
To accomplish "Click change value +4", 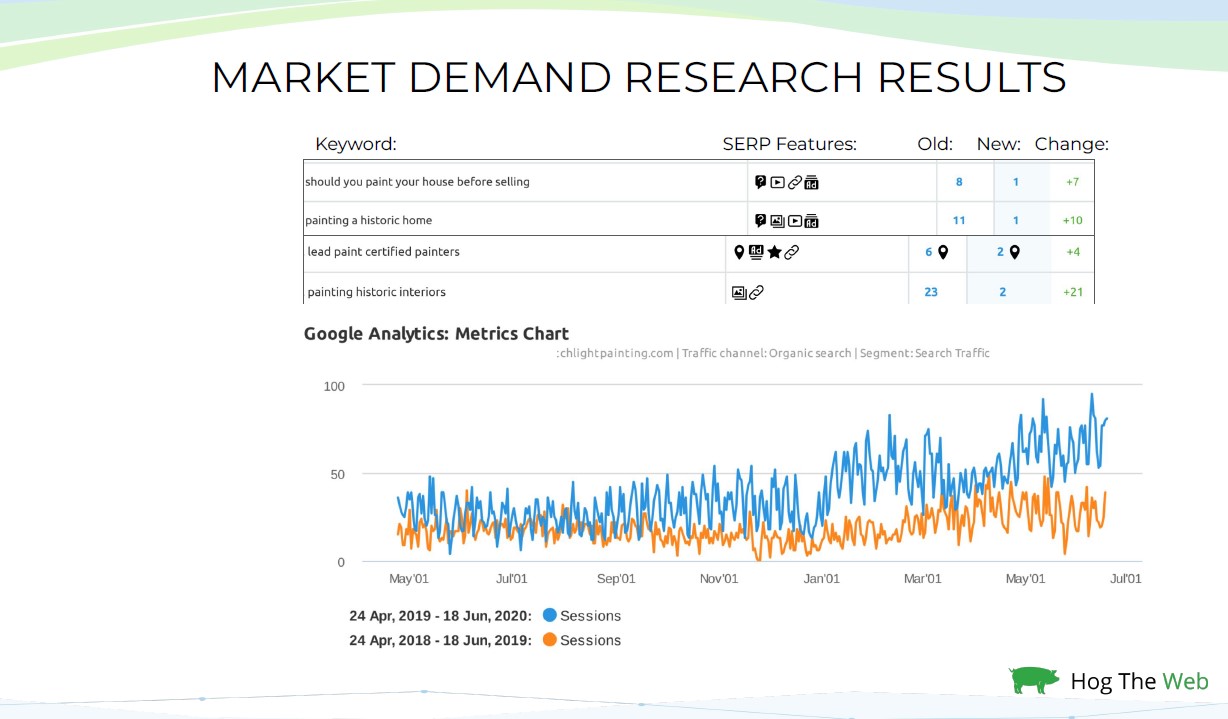I will point(1073,252).
